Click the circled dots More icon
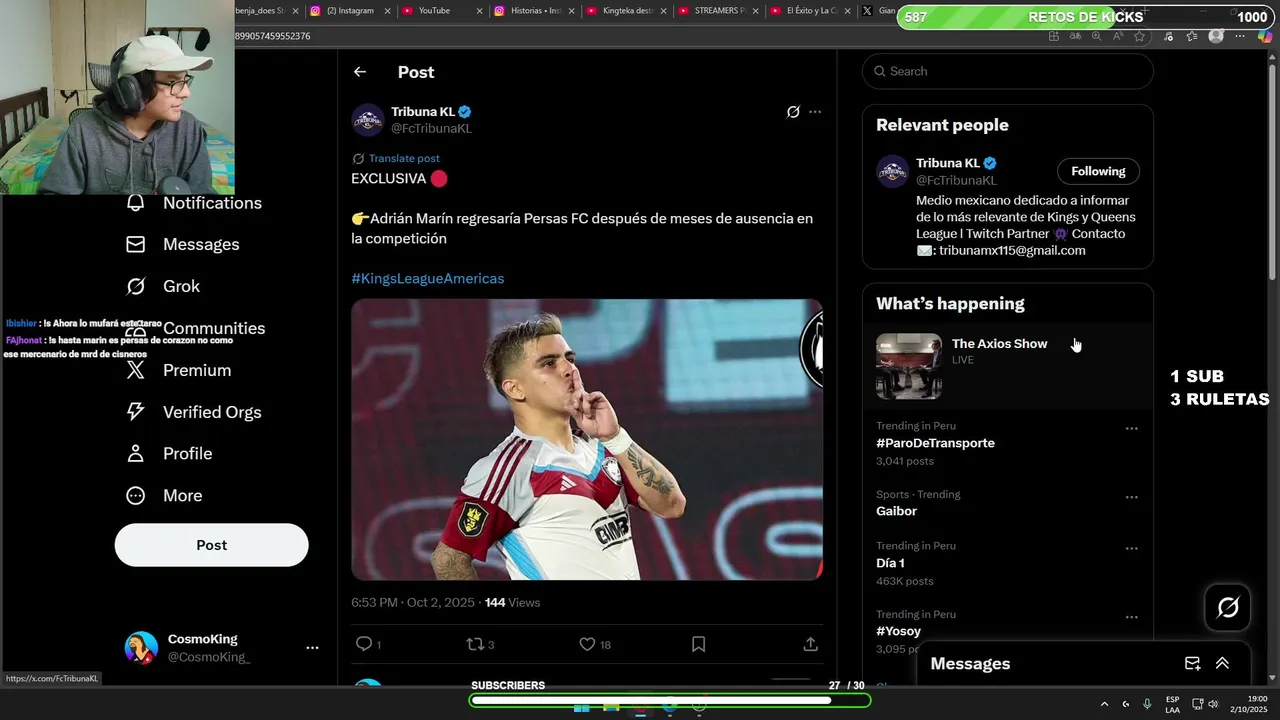The height and width of the screenshot is (720, 1280). (136, 496)
